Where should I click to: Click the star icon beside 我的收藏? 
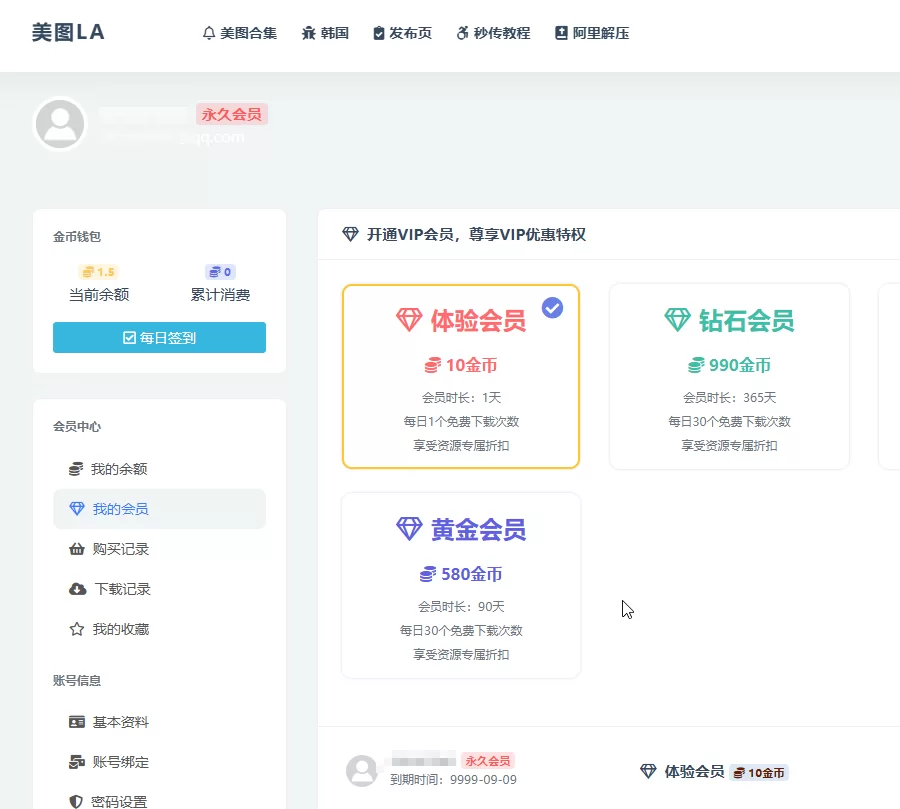pyautogui.click(x=77, y=629)
